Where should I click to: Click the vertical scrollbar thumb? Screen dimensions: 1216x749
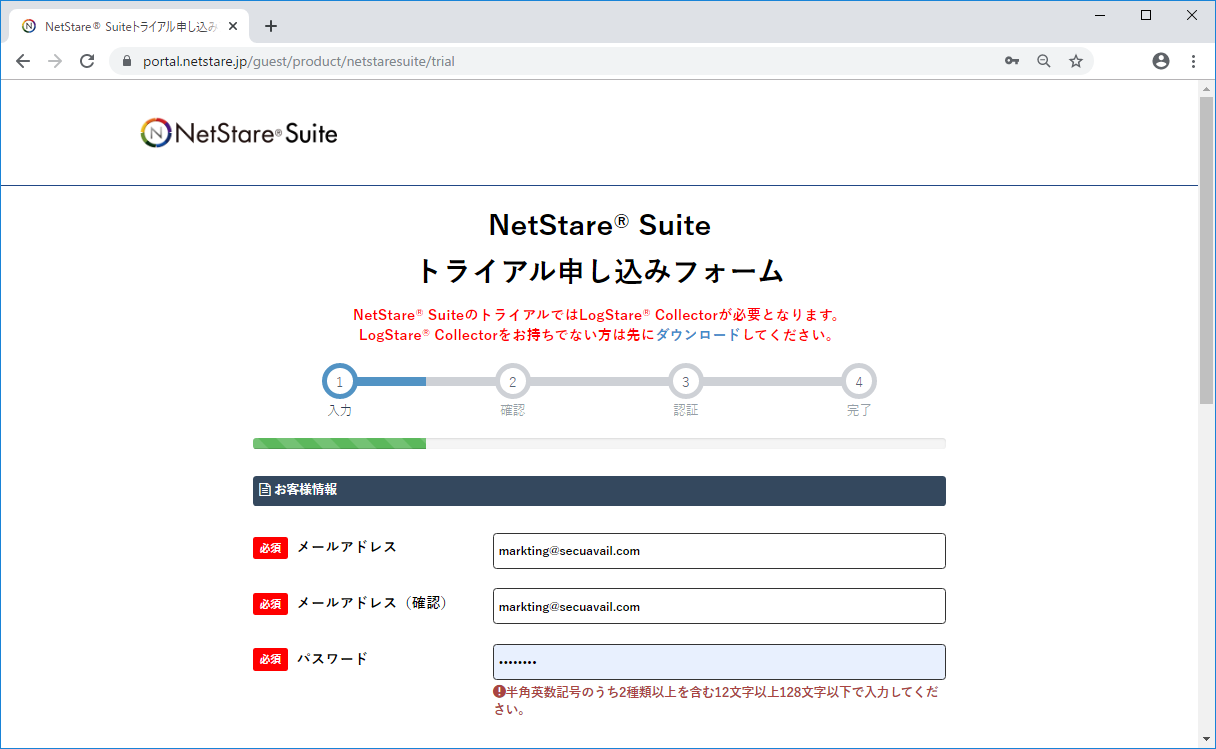pyautogui.click(x=1206, y=250)
